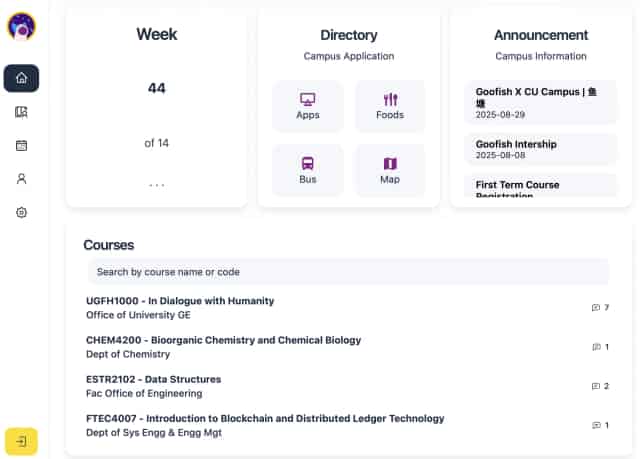Open the calendar icon in sidebar
Image resolution: width=640 pixels, height=459 pixels.
click(21, 145)
